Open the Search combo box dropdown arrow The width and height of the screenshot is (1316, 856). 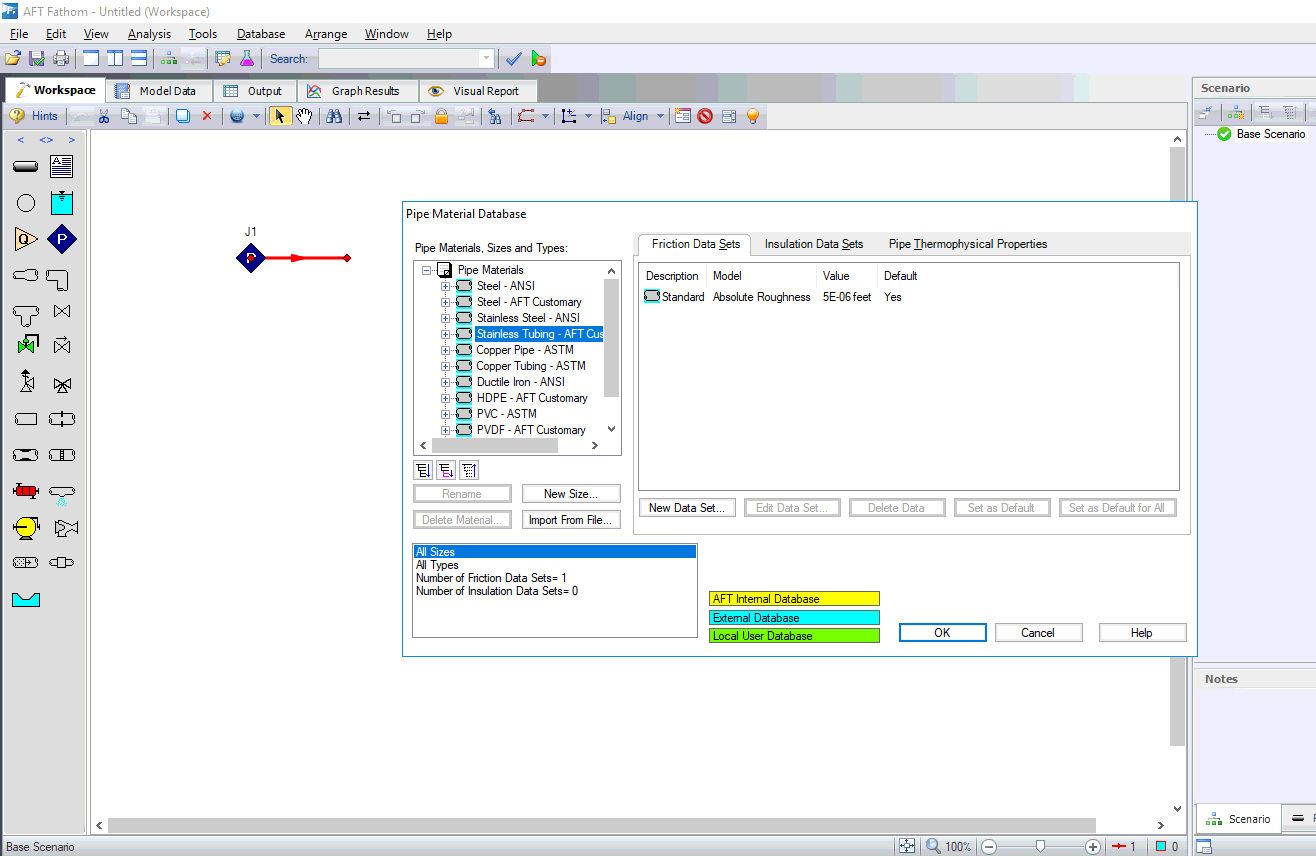click(487, 59)
